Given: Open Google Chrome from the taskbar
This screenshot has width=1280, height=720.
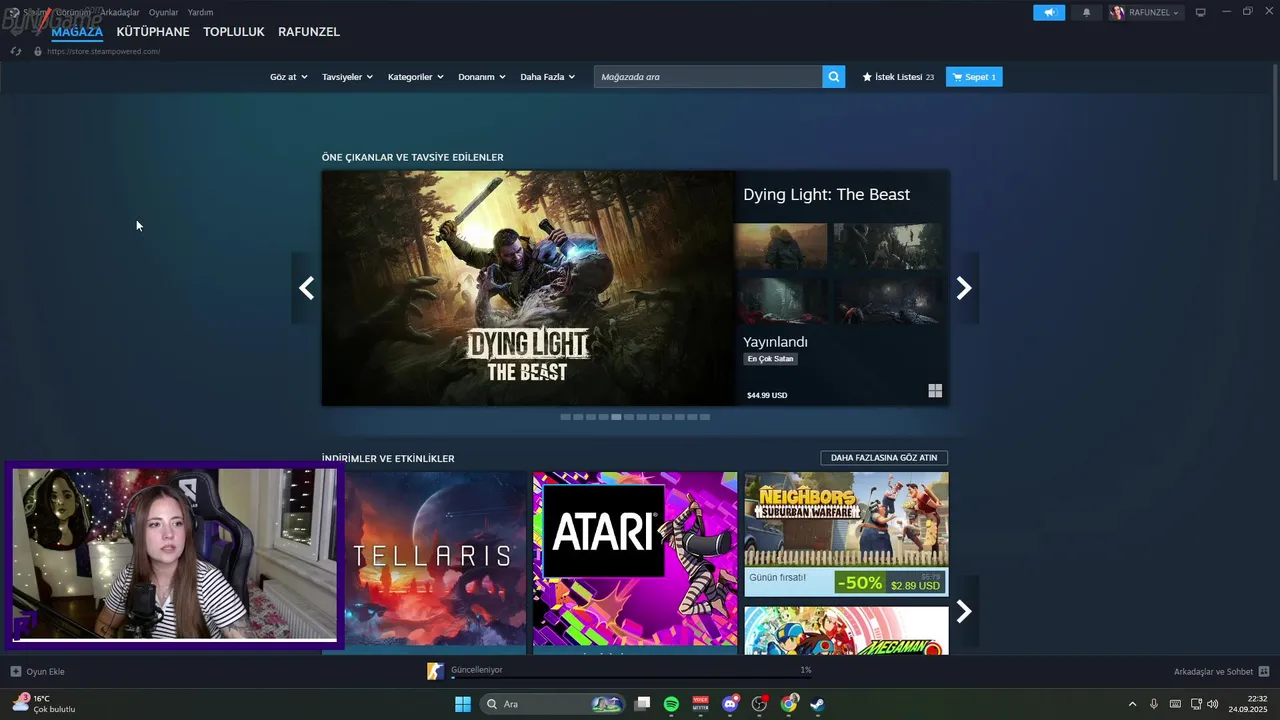Looking at the screenshot, I should pos(789,704).
